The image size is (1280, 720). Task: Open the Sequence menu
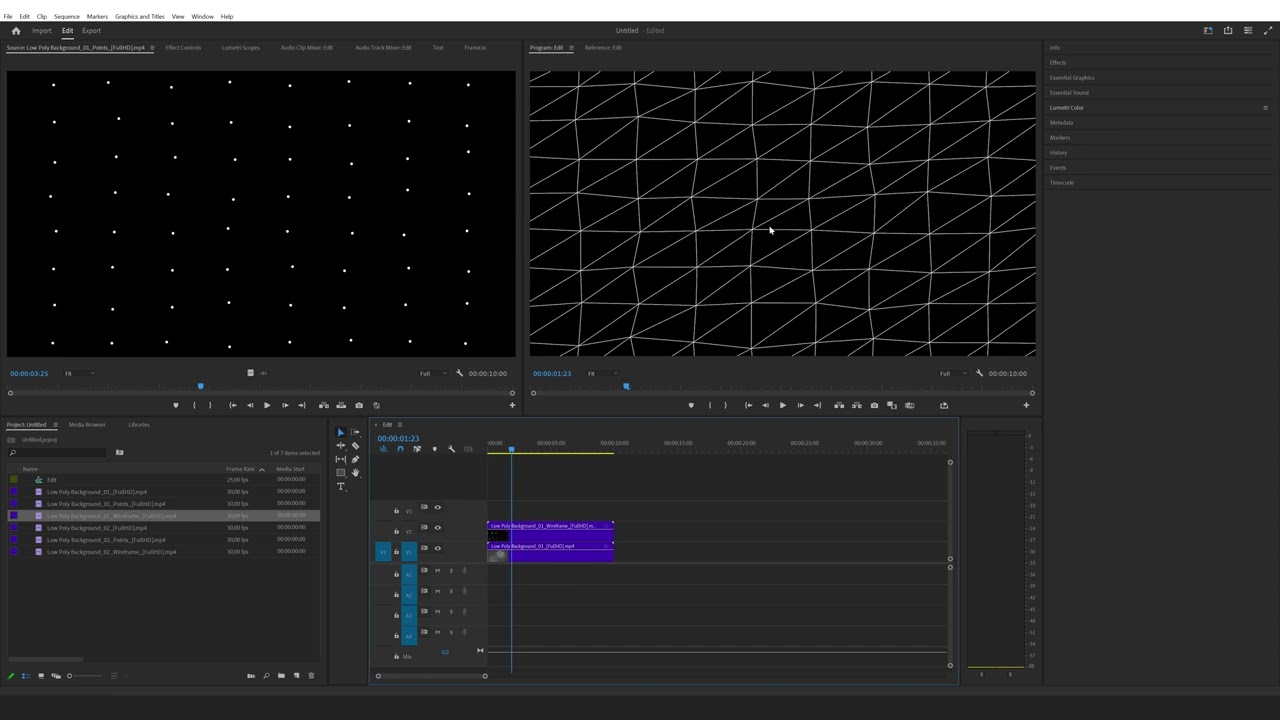pyautogui.click(x=66, y=16)
